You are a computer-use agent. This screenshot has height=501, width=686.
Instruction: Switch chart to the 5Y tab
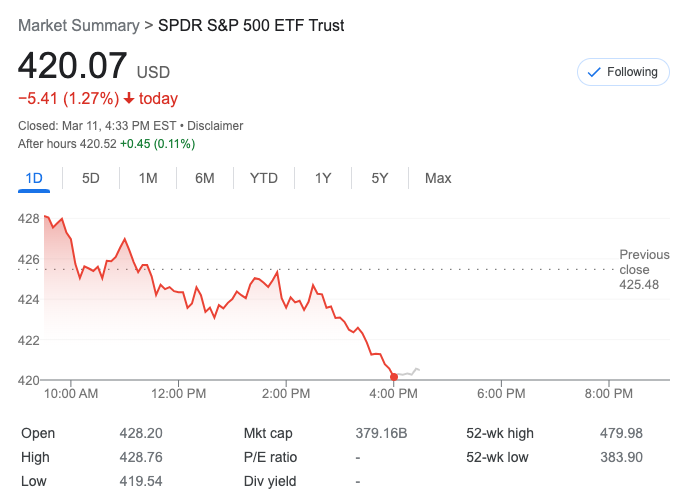[x=380, y=179]
